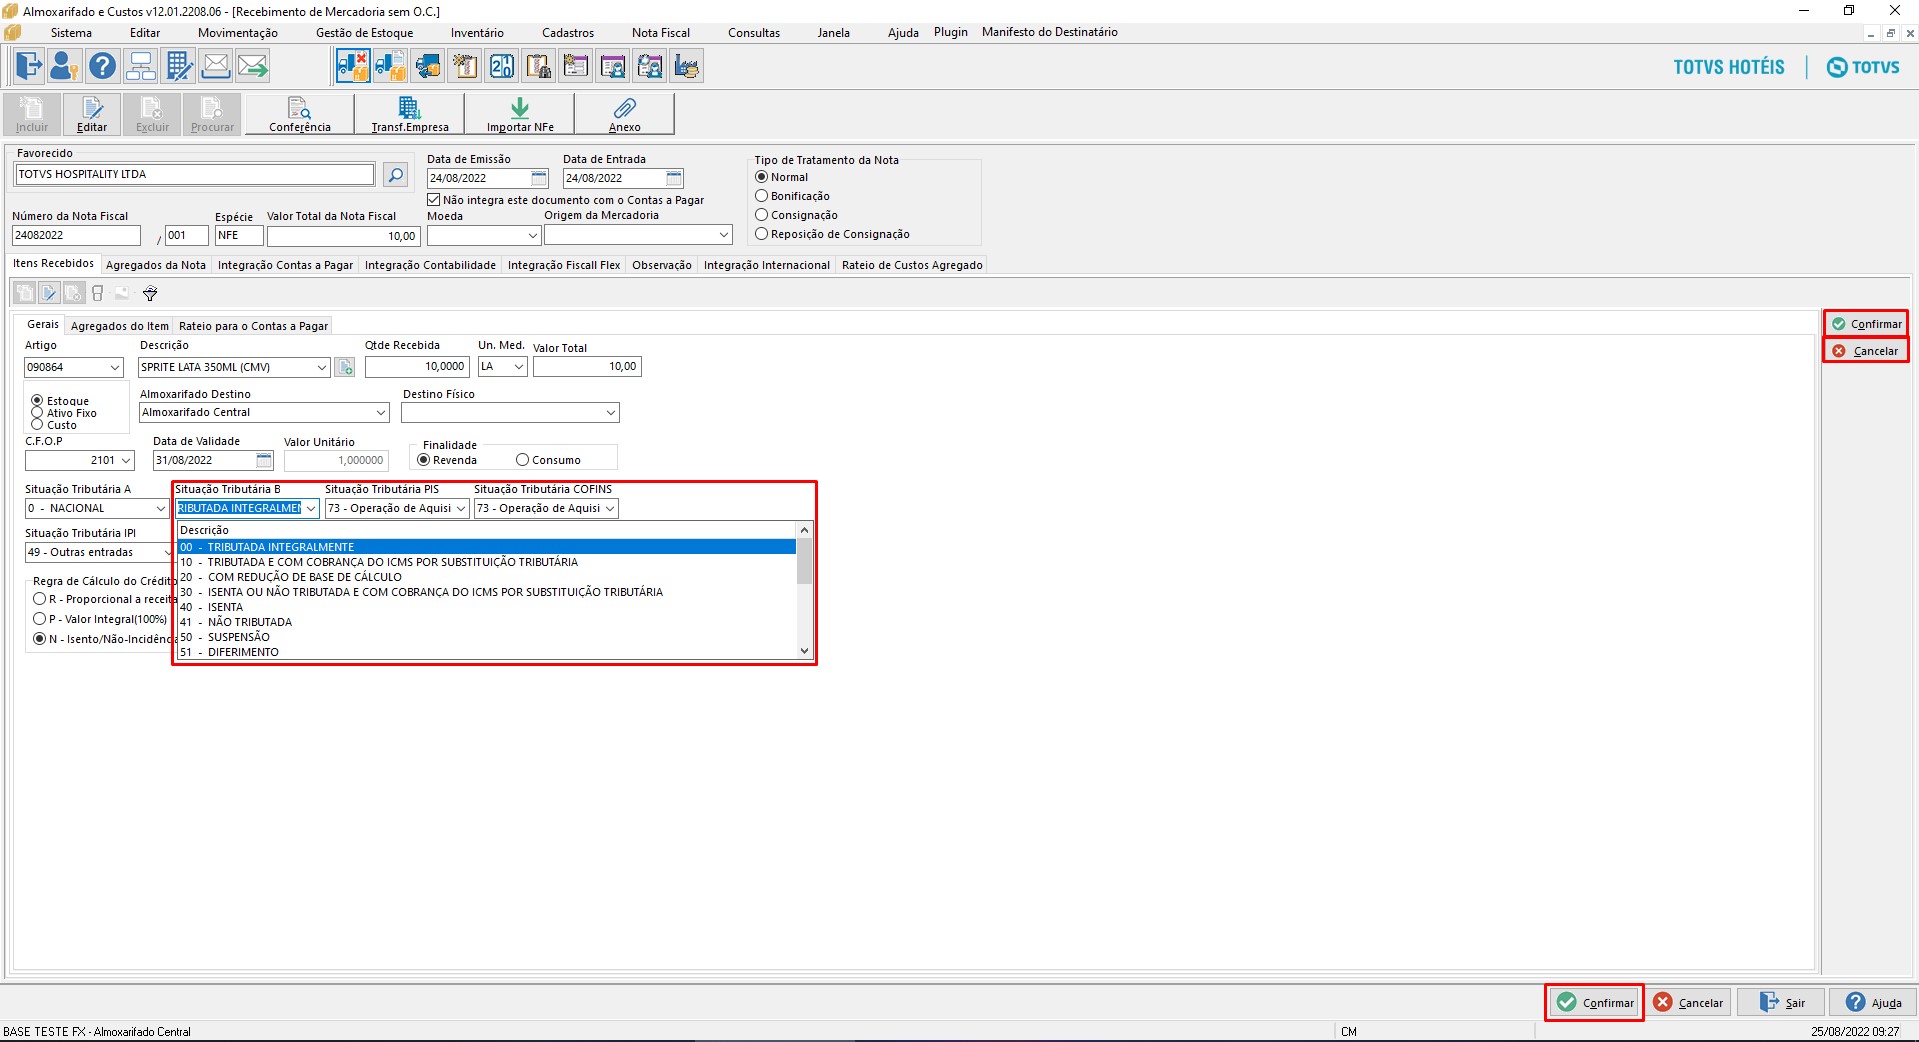Click the Sair button
1919x1042 pixels.
(x=1781, y=1002)
